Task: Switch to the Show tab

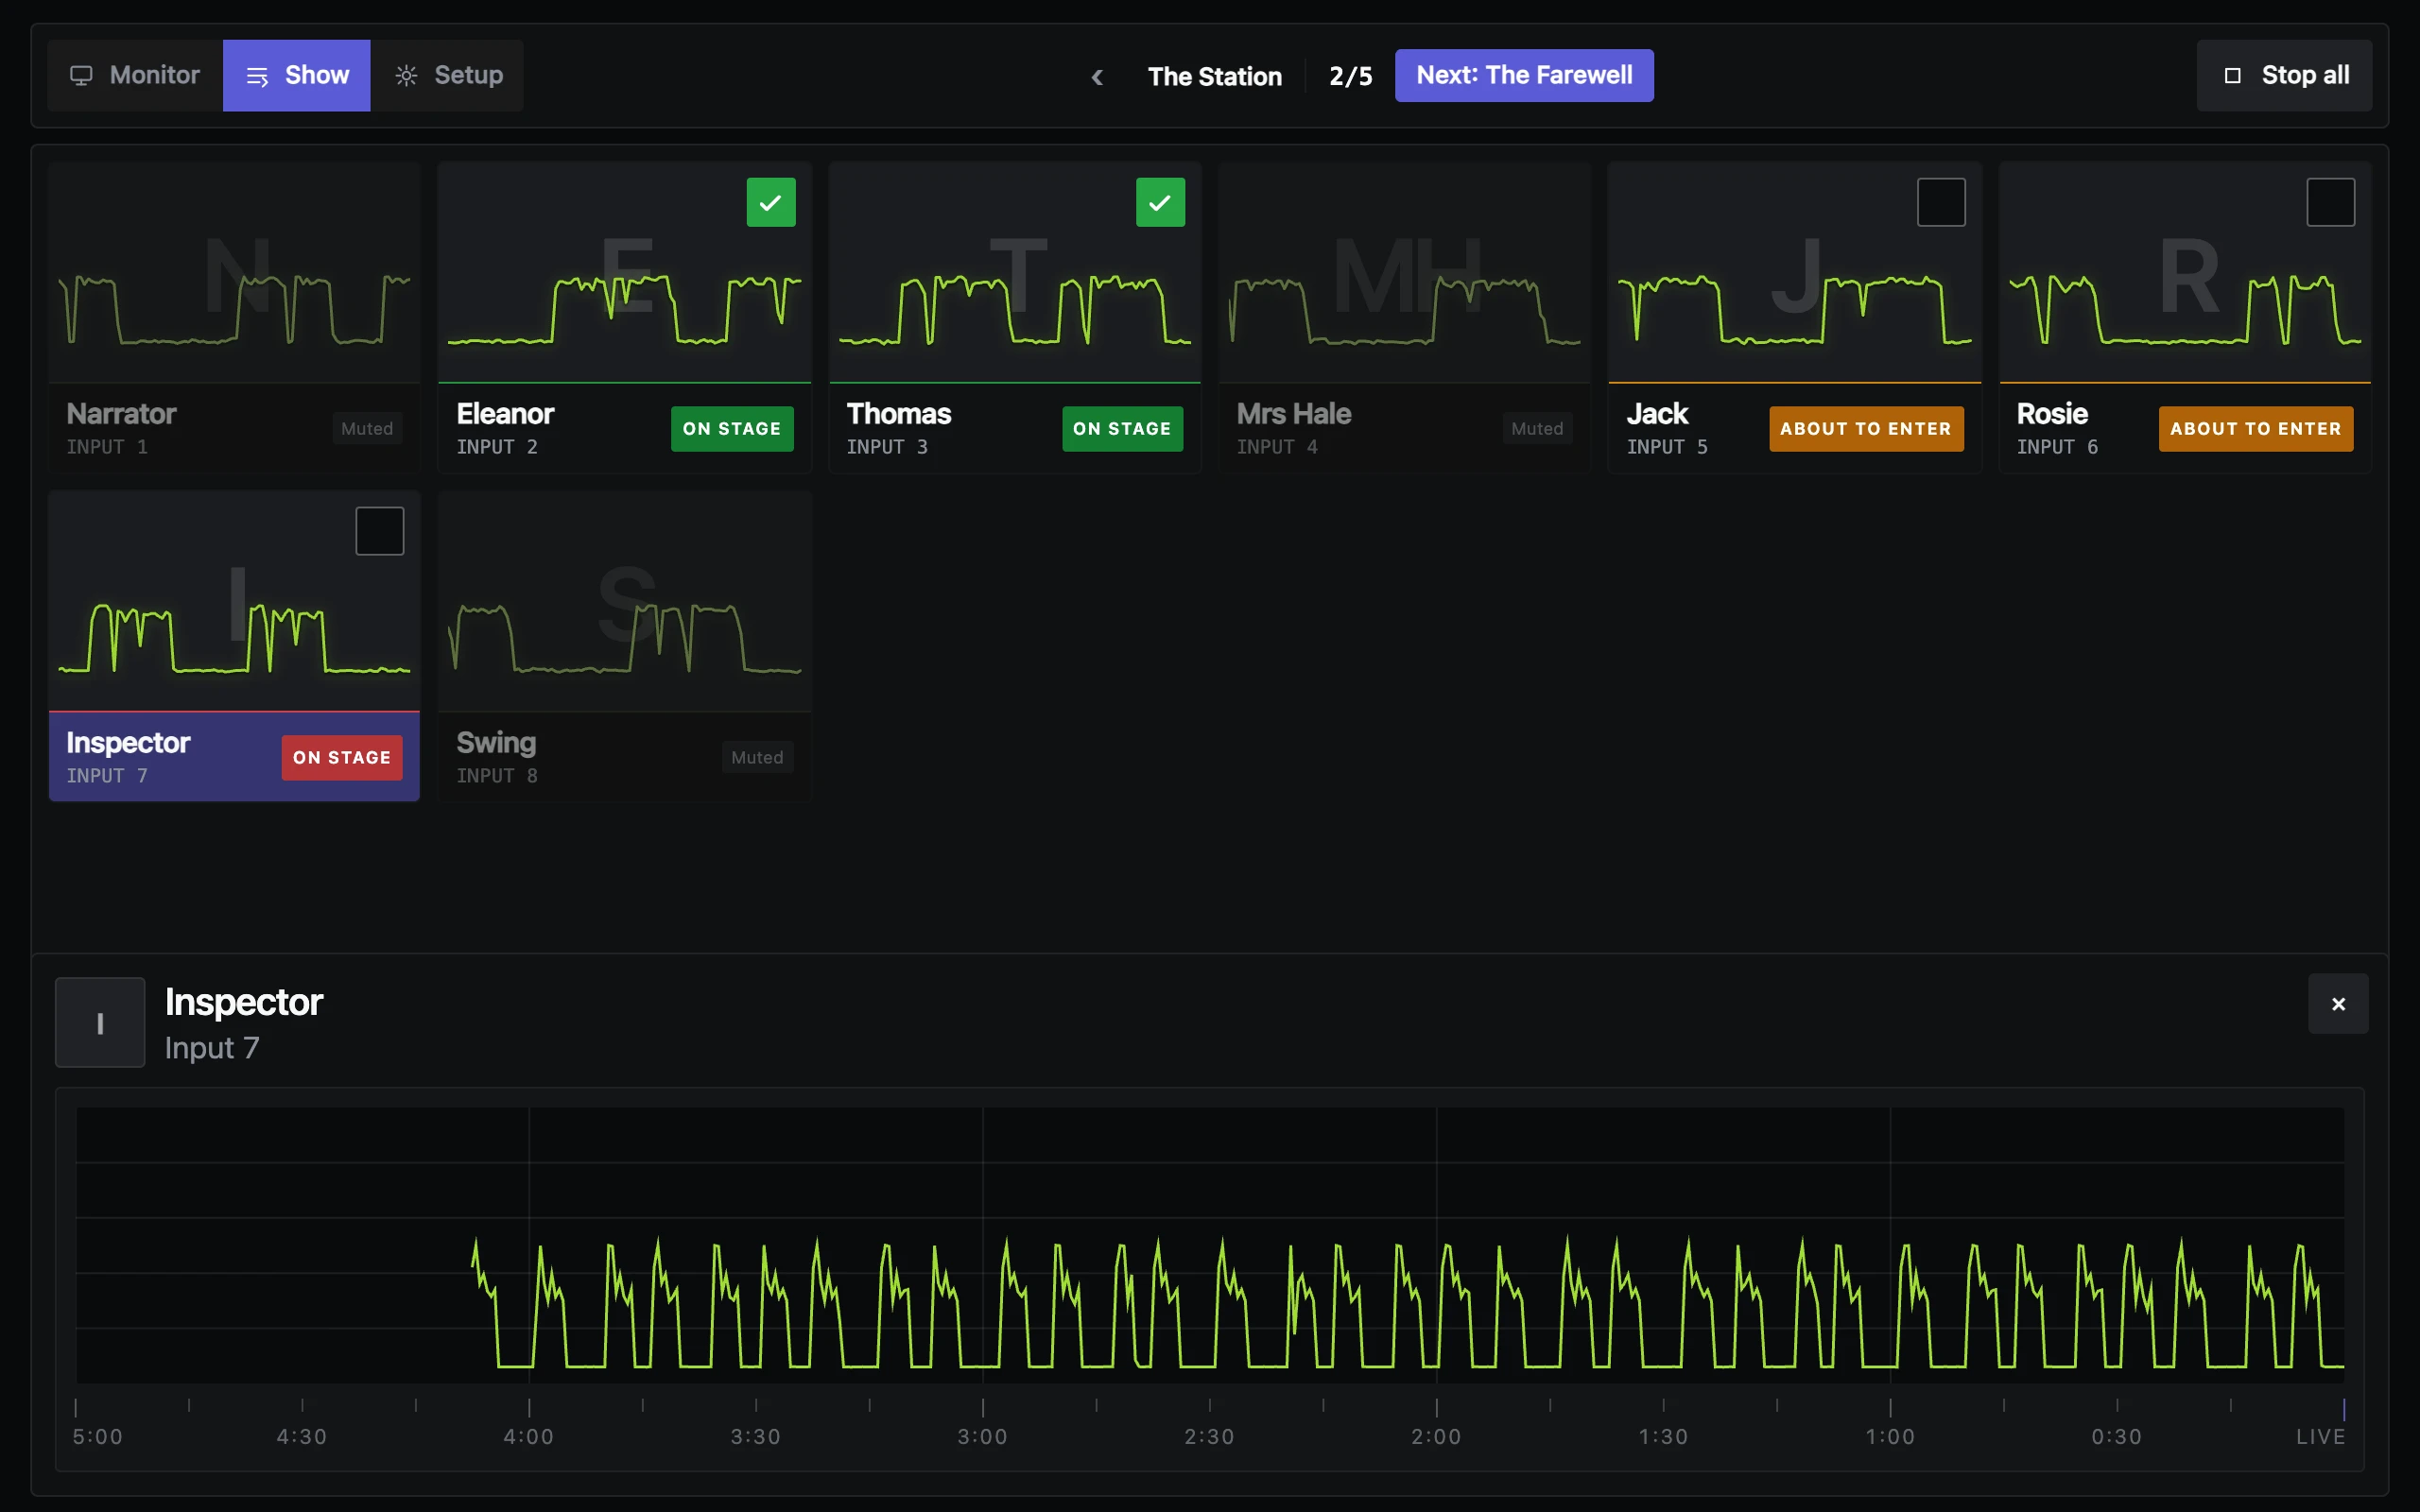Action: pos(297,75)
